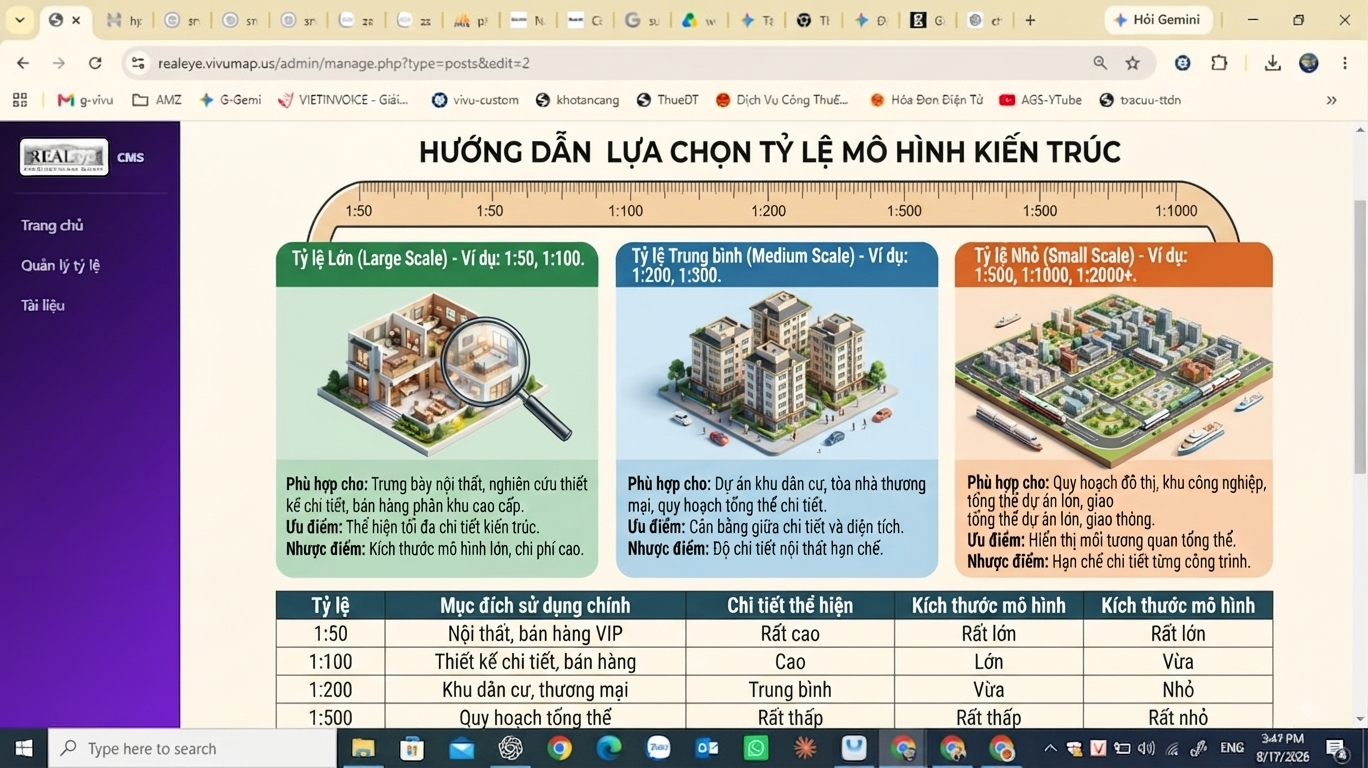Open the AMZ bookmarks folder
This screenshot has height=768, width=1368.
[x=157, y=100]
